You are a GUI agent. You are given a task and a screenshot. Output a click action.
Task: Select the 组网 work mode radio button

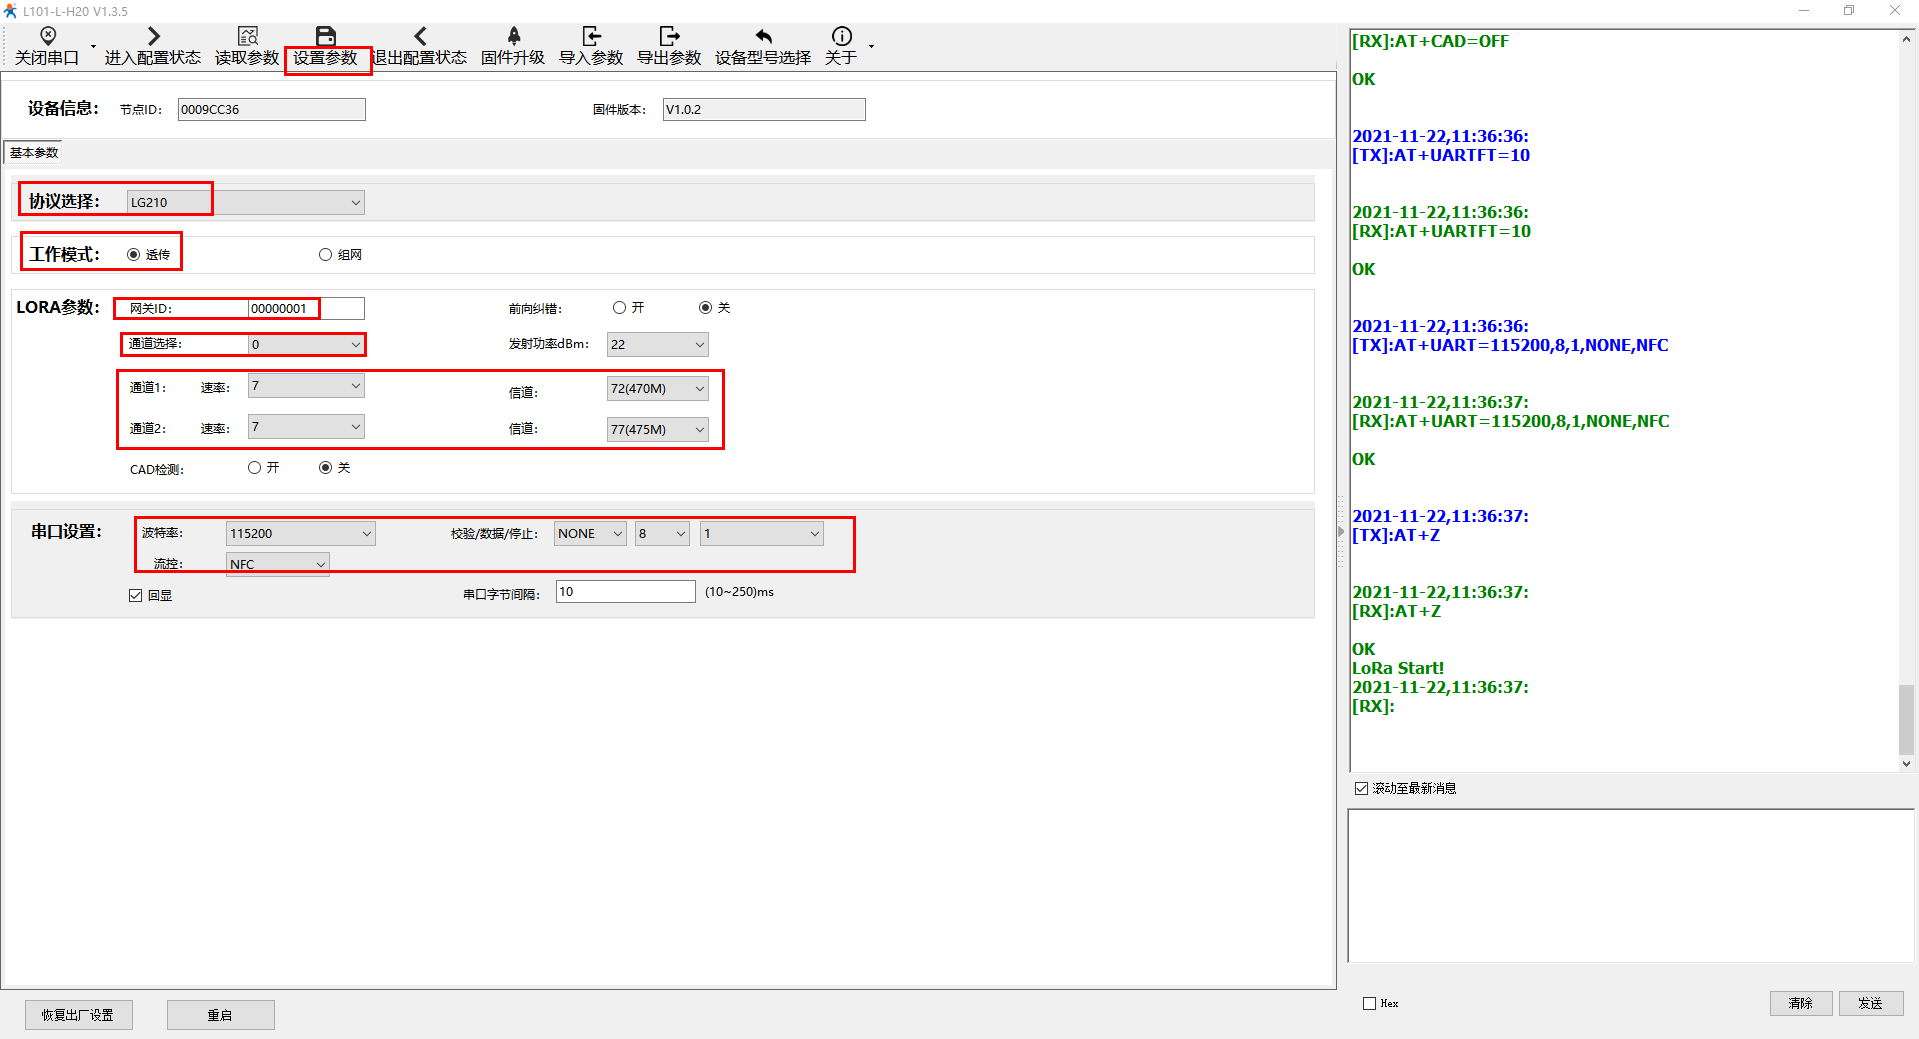(x=326, y=255)
